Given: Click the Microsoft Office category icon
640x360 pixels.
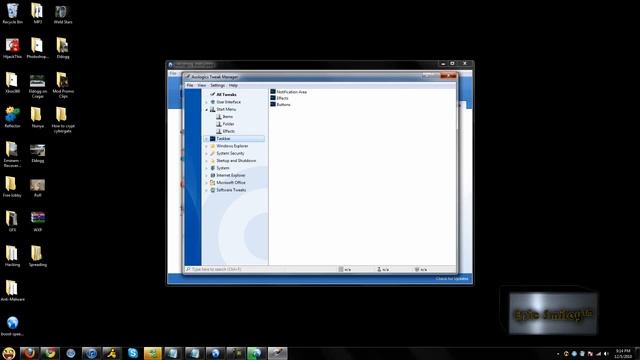Looking at the screenshot, I should coord(212,182).
